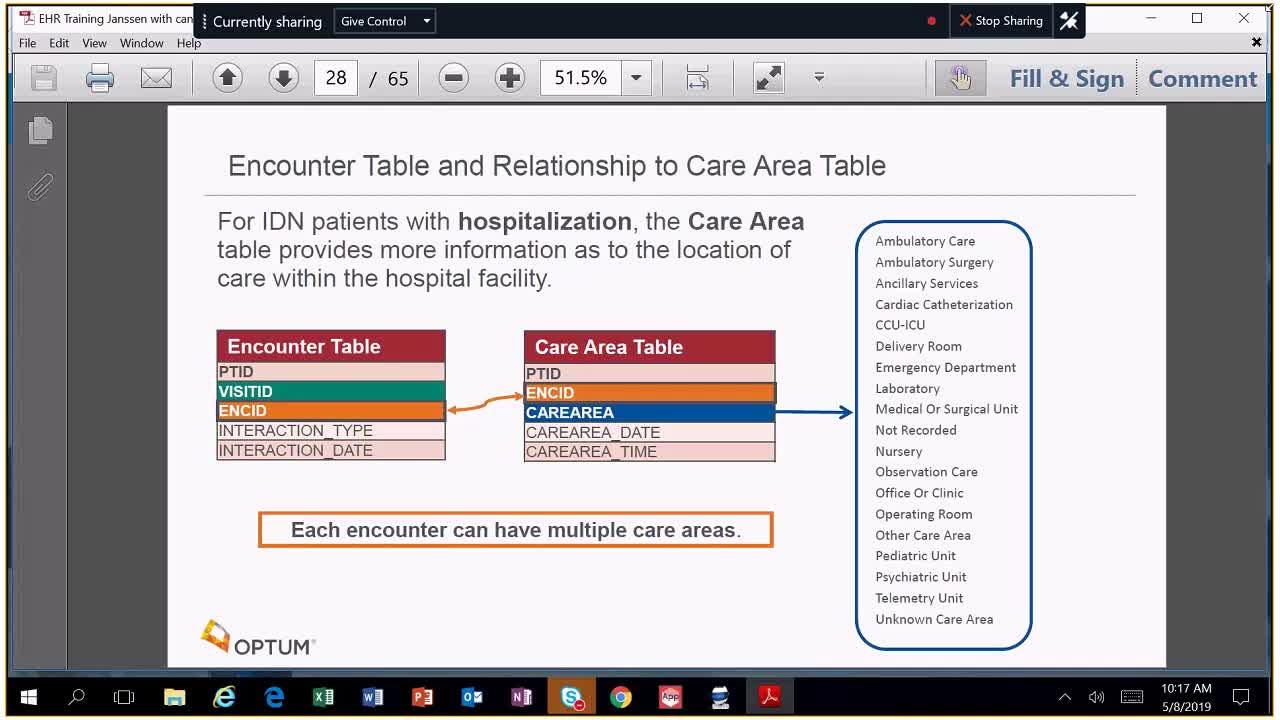
Task: Expand the toolbar customize dropdown arrow
Action: tap(819, 77)
